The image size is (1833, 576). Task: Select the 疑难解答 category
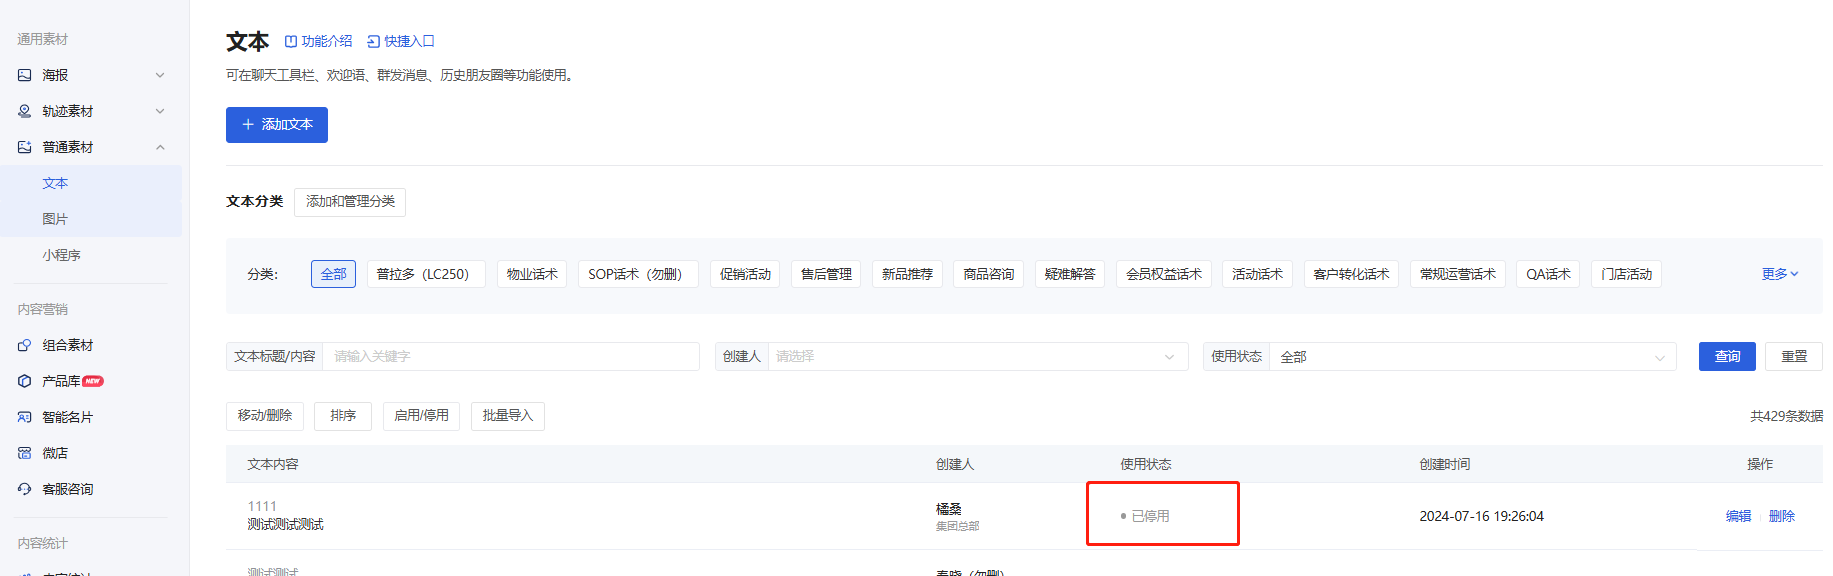pyautogui.click(x=1070, y=274)
